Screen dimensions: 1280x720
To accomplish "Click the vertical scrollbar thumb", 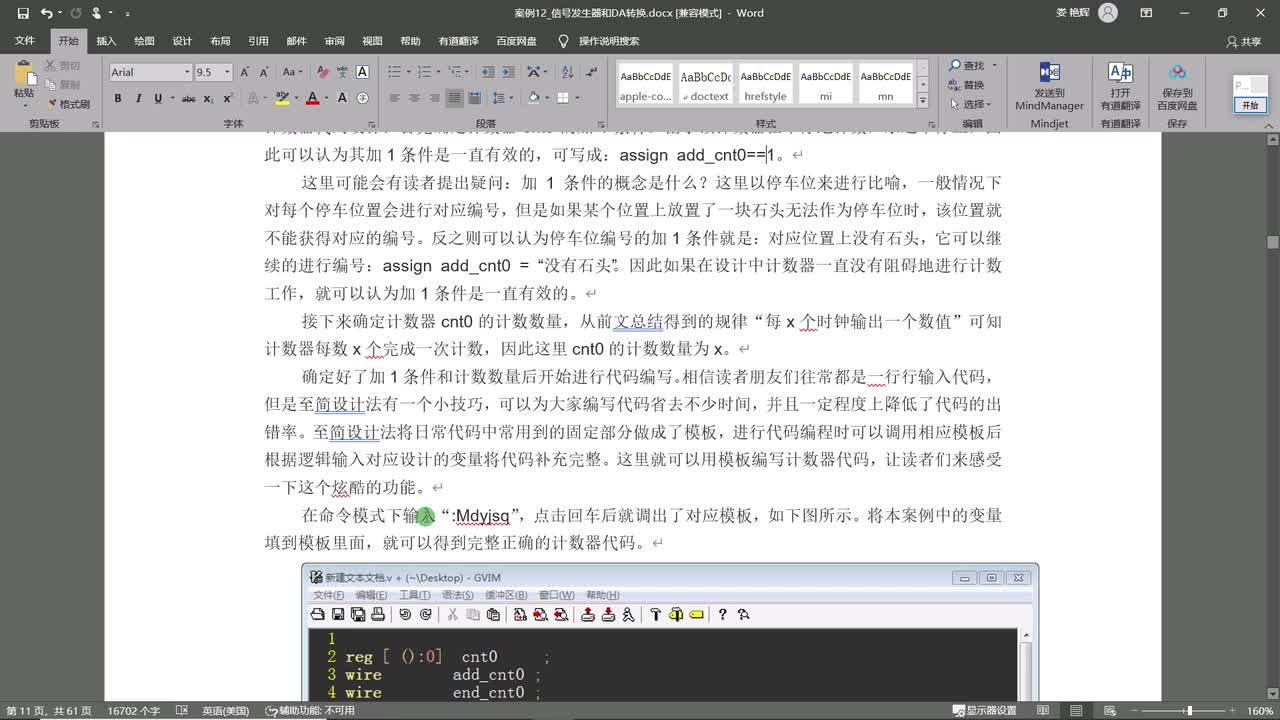I will coord(1273,242).
